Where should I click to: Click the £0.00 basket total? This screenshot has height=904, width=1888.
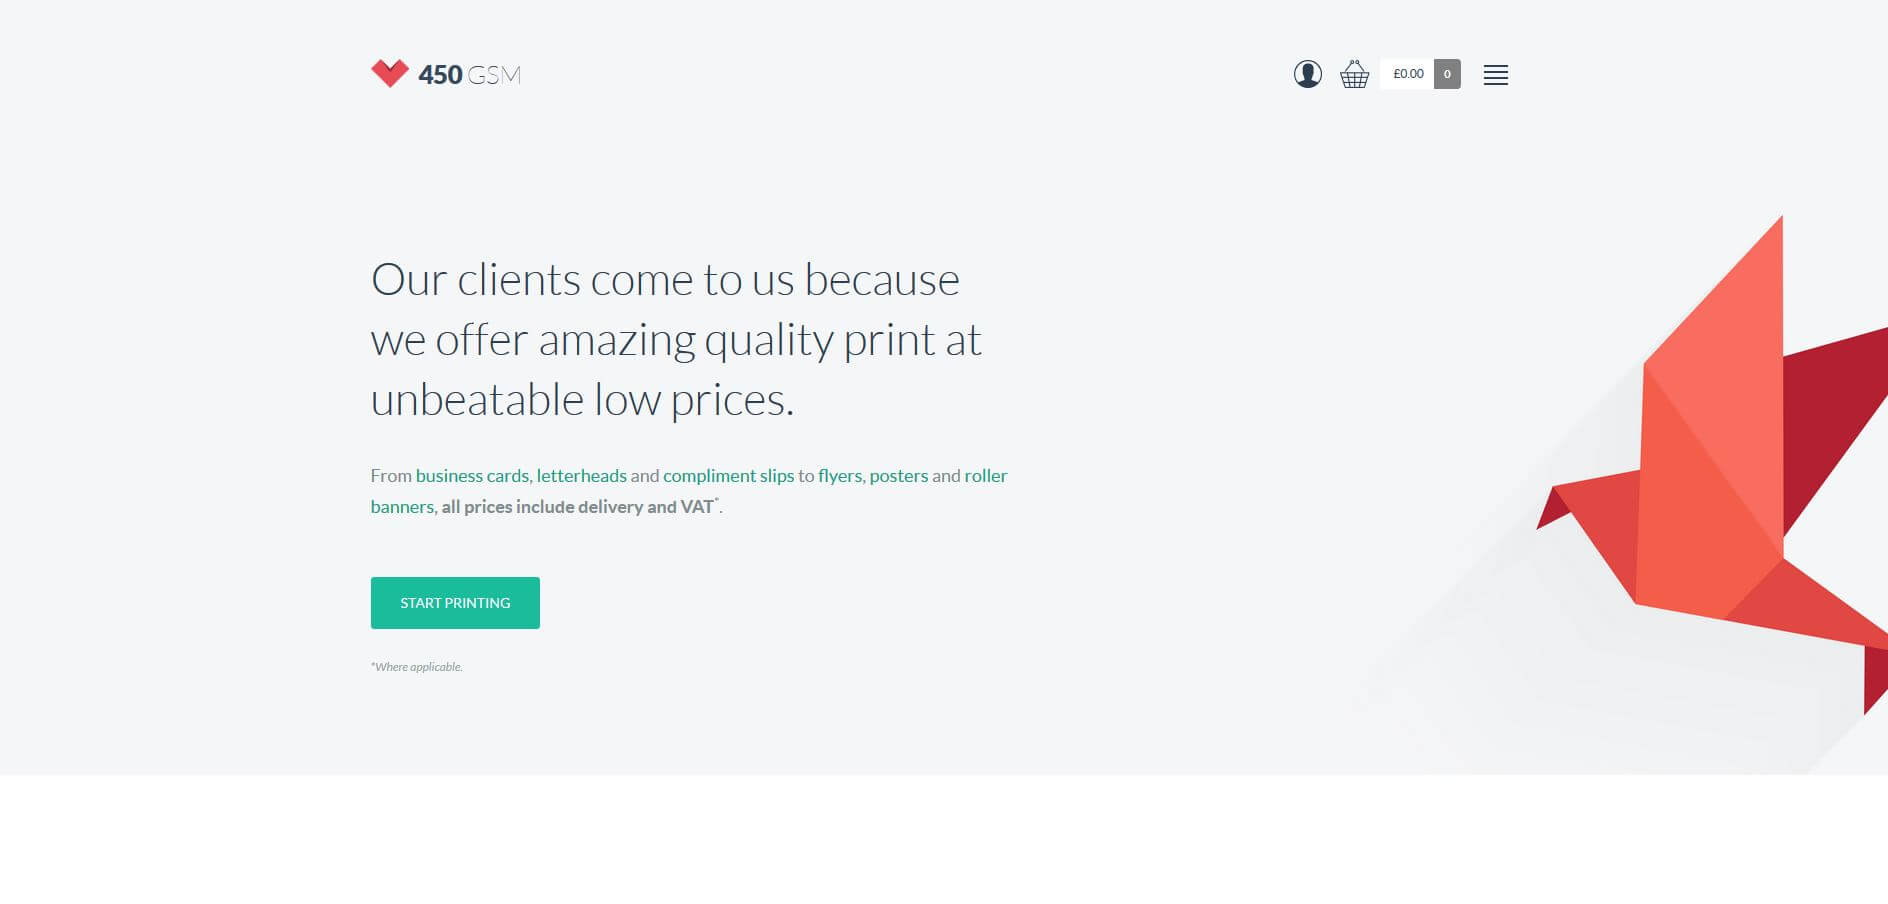point(1407,74)
